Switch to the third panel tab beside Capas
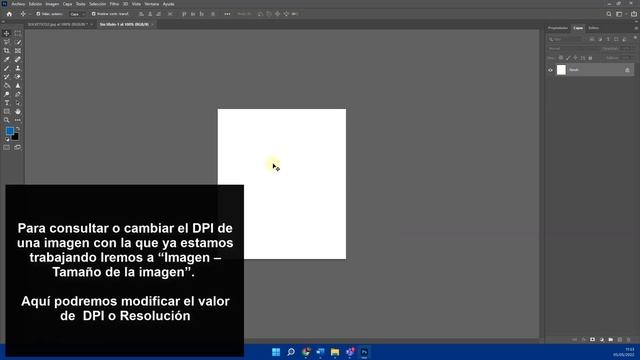The image size is (640, 360). click(x=593, y=28)
